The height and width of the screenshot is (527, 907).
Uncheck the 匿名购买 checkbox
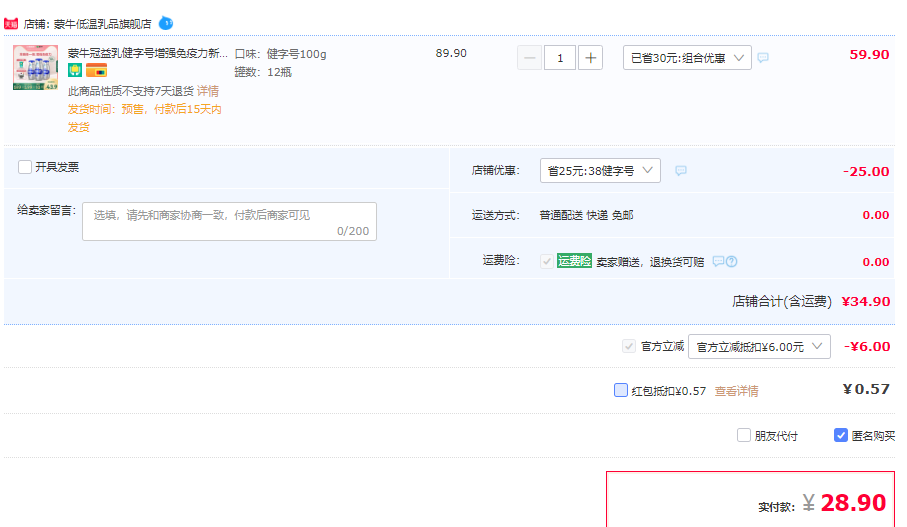pos(841,436)
